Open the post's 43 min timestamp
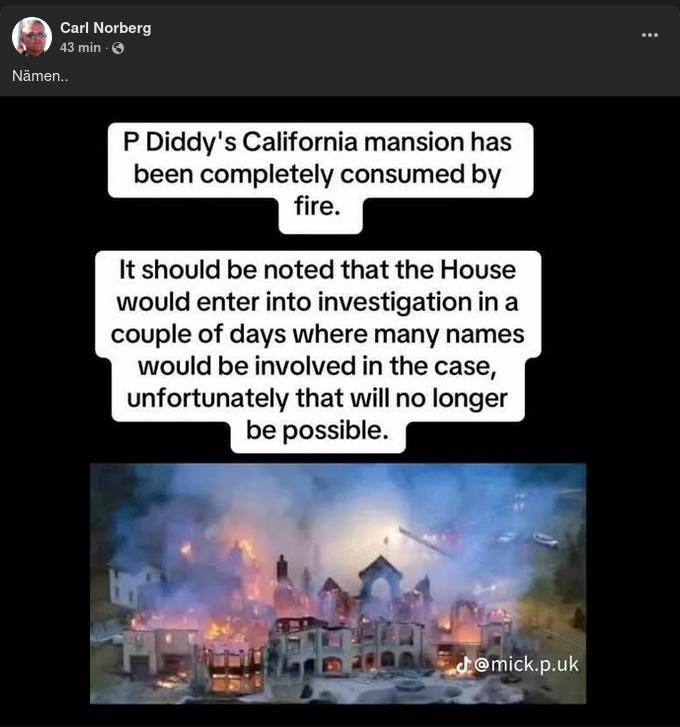 [80, 47]
